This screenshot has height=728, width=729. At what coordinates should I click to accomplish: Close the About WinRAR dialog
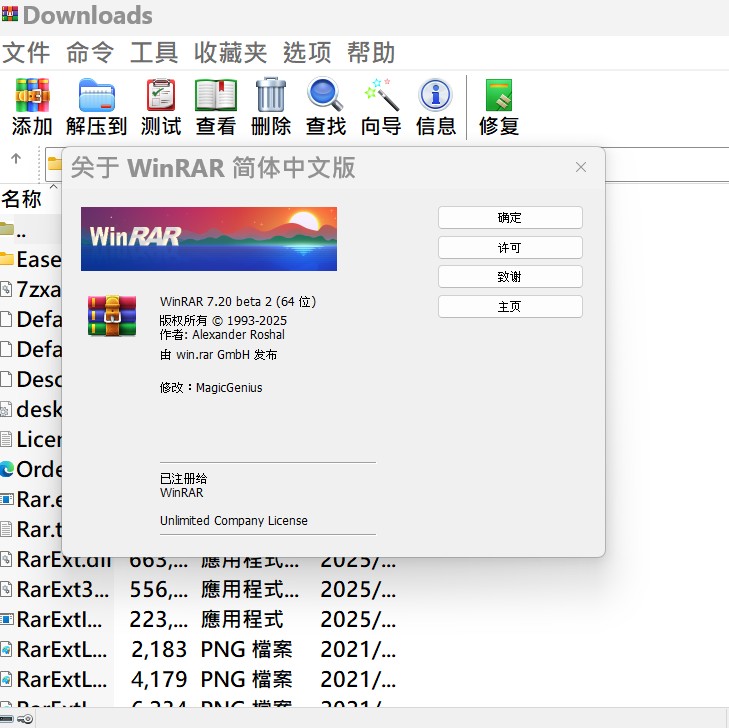pyautogui.click(x=581, y=168)
